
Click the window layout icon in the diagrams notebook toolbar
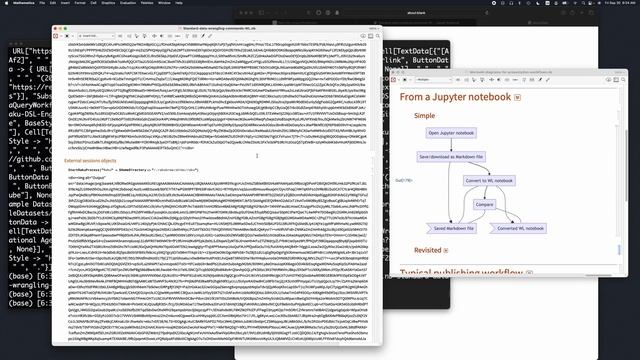616,80
